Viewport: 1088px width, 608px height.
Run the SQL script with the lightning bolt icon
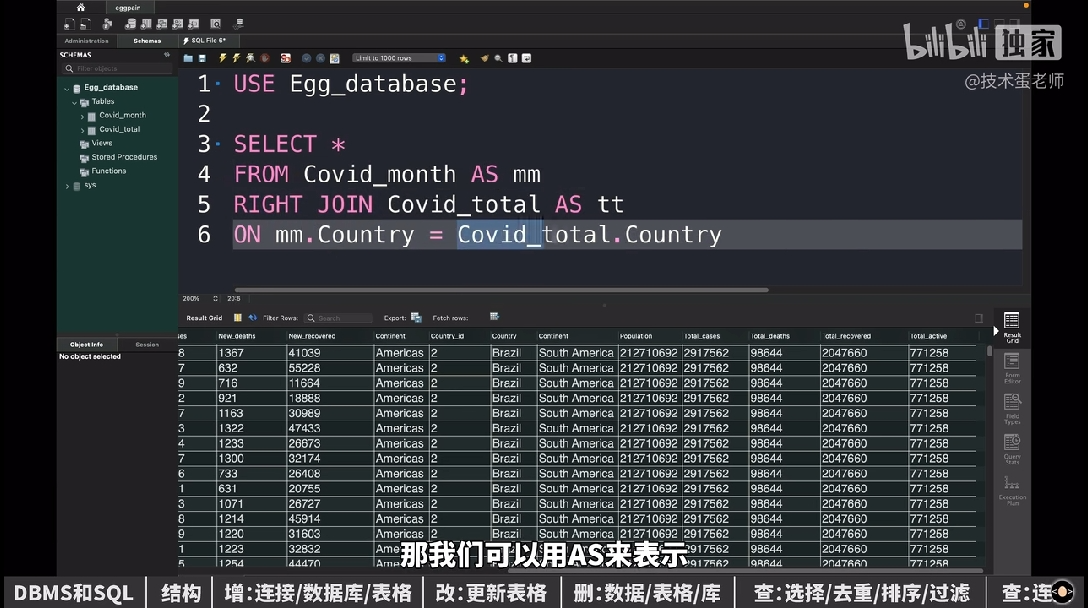pos(222,57)
